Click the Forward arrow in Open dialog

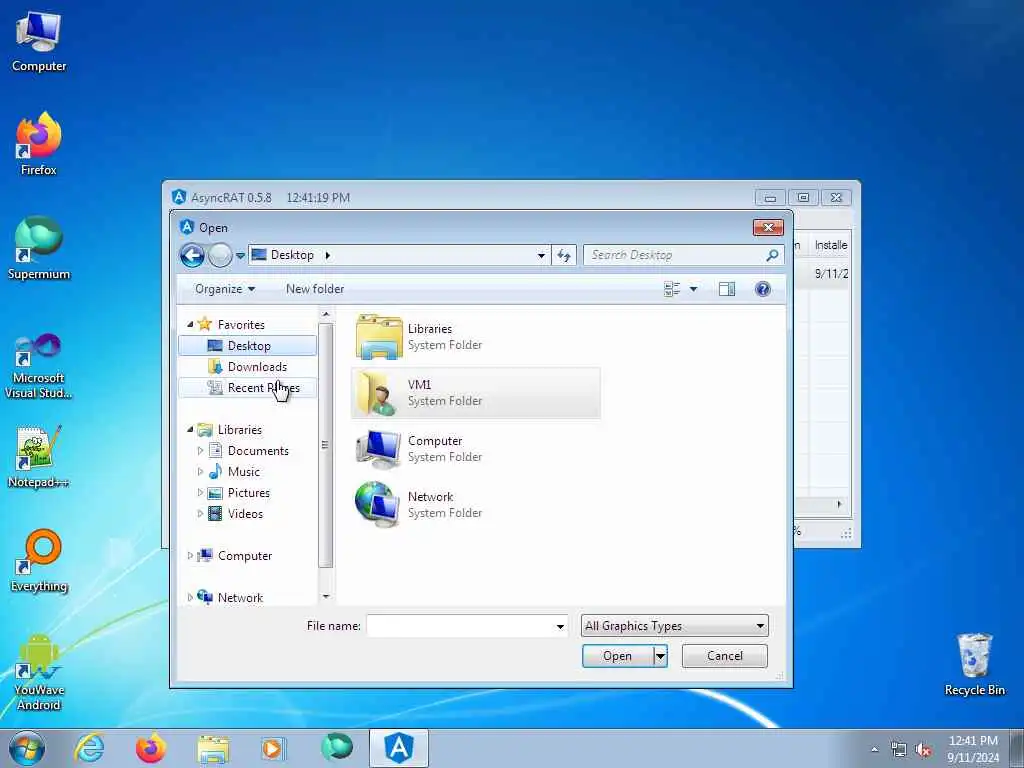click(x=220, y=255)
